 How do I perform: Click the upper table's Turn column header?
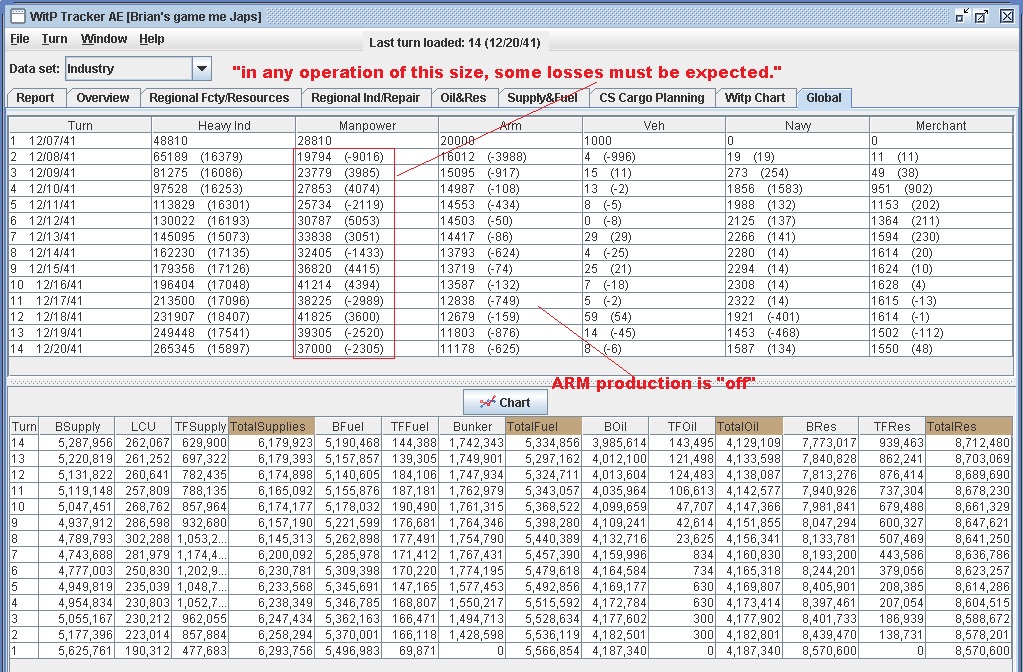(80, 125)
